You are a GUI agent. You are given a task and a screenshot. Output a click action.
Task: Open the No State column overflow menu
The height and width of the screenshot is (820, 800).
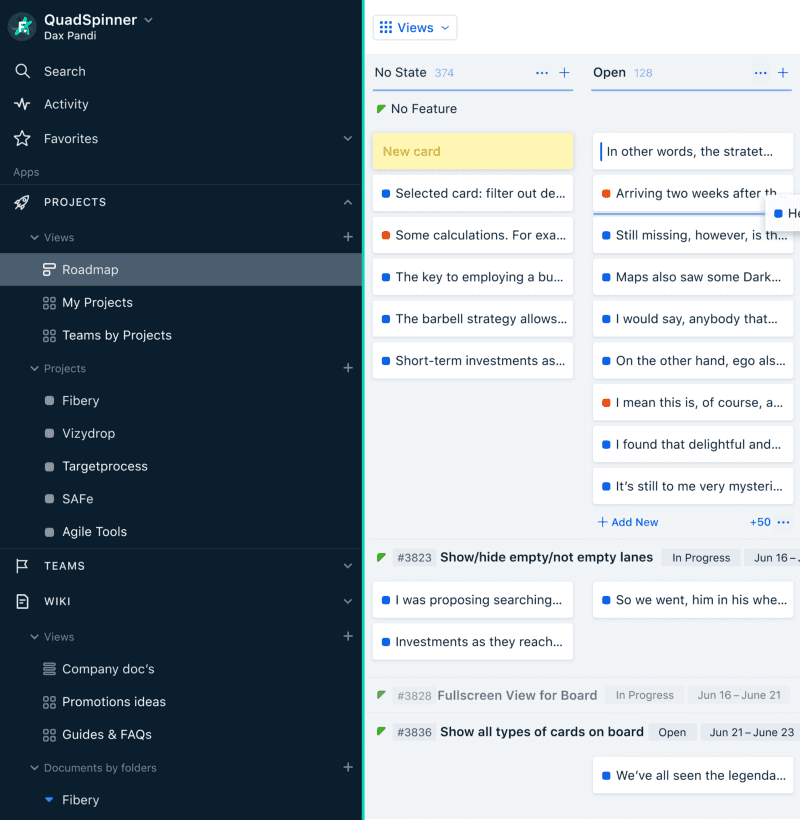click(541, 72)
